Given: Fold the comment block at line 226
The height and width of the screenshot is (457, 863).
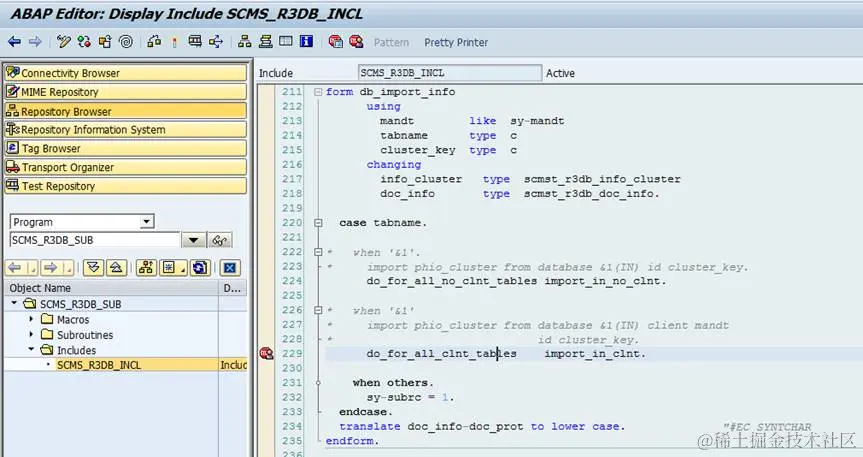Looking at the screenshot, I should pyautogui.click(x=318, y=311).
